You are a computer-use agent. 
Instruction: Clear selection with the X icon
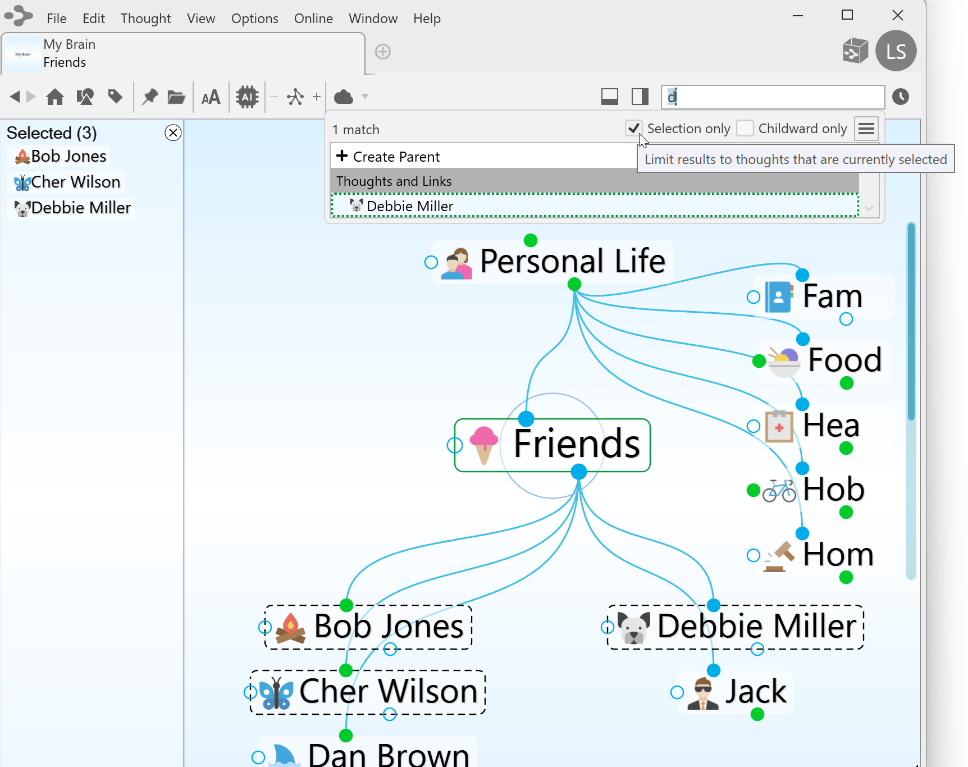tap(173, 133)
